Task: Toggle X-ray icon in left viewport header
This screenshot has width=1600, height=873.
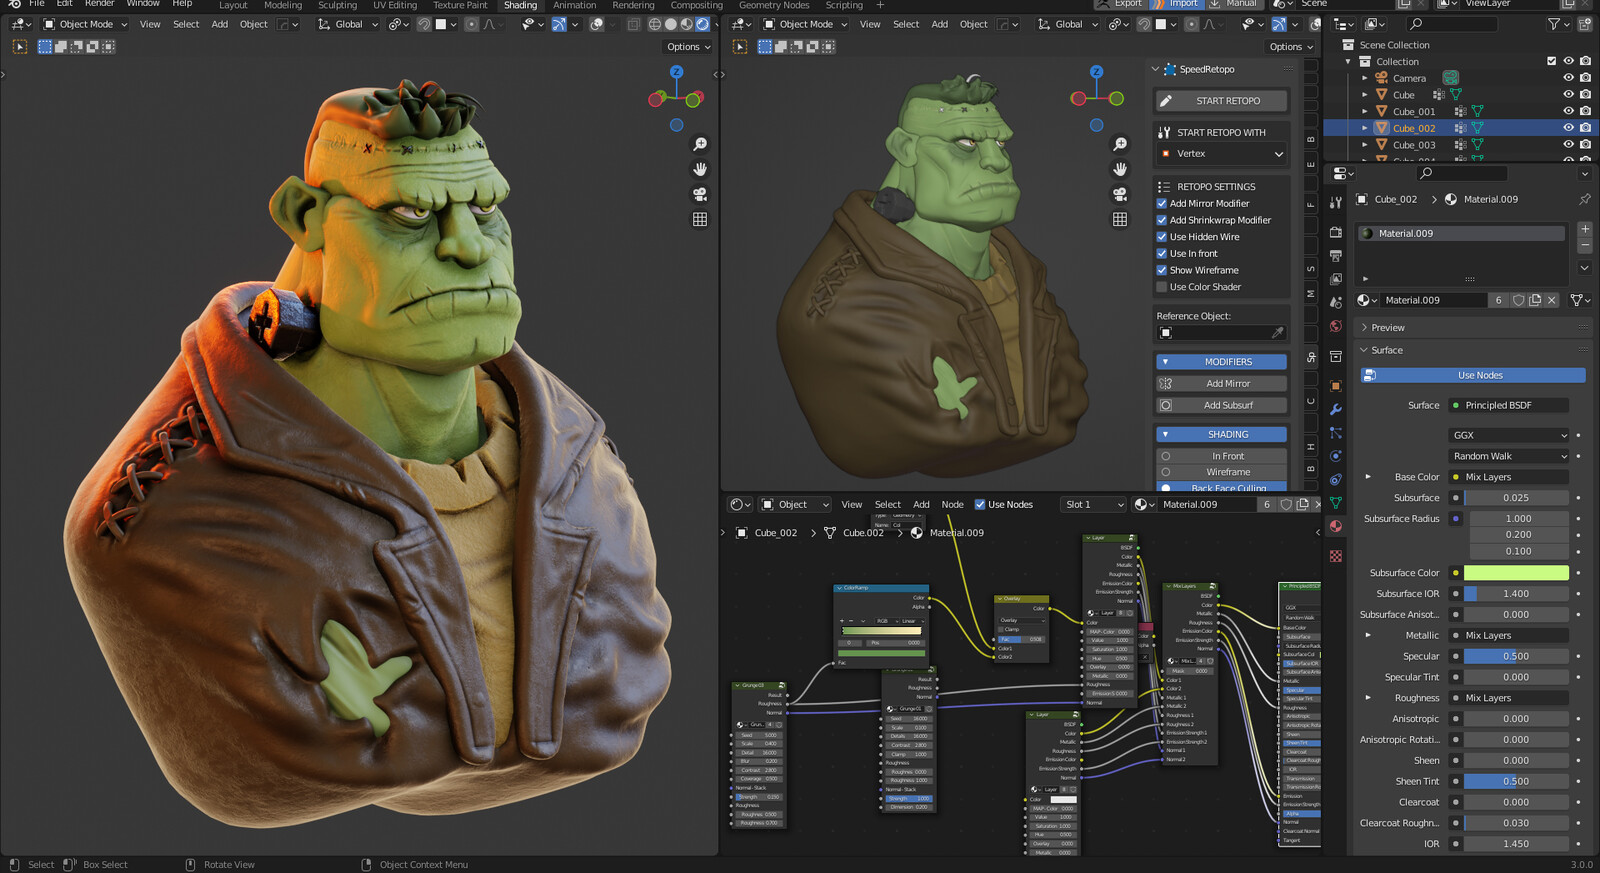Action: coord(634,24)
